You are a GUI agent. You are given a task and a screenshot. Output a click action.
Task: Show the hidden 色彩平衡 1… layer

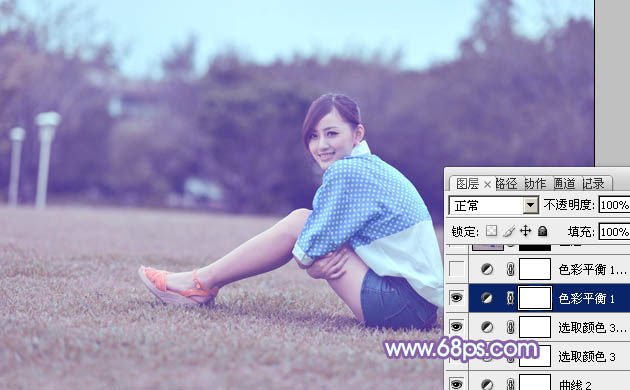(x=456, y=269)
